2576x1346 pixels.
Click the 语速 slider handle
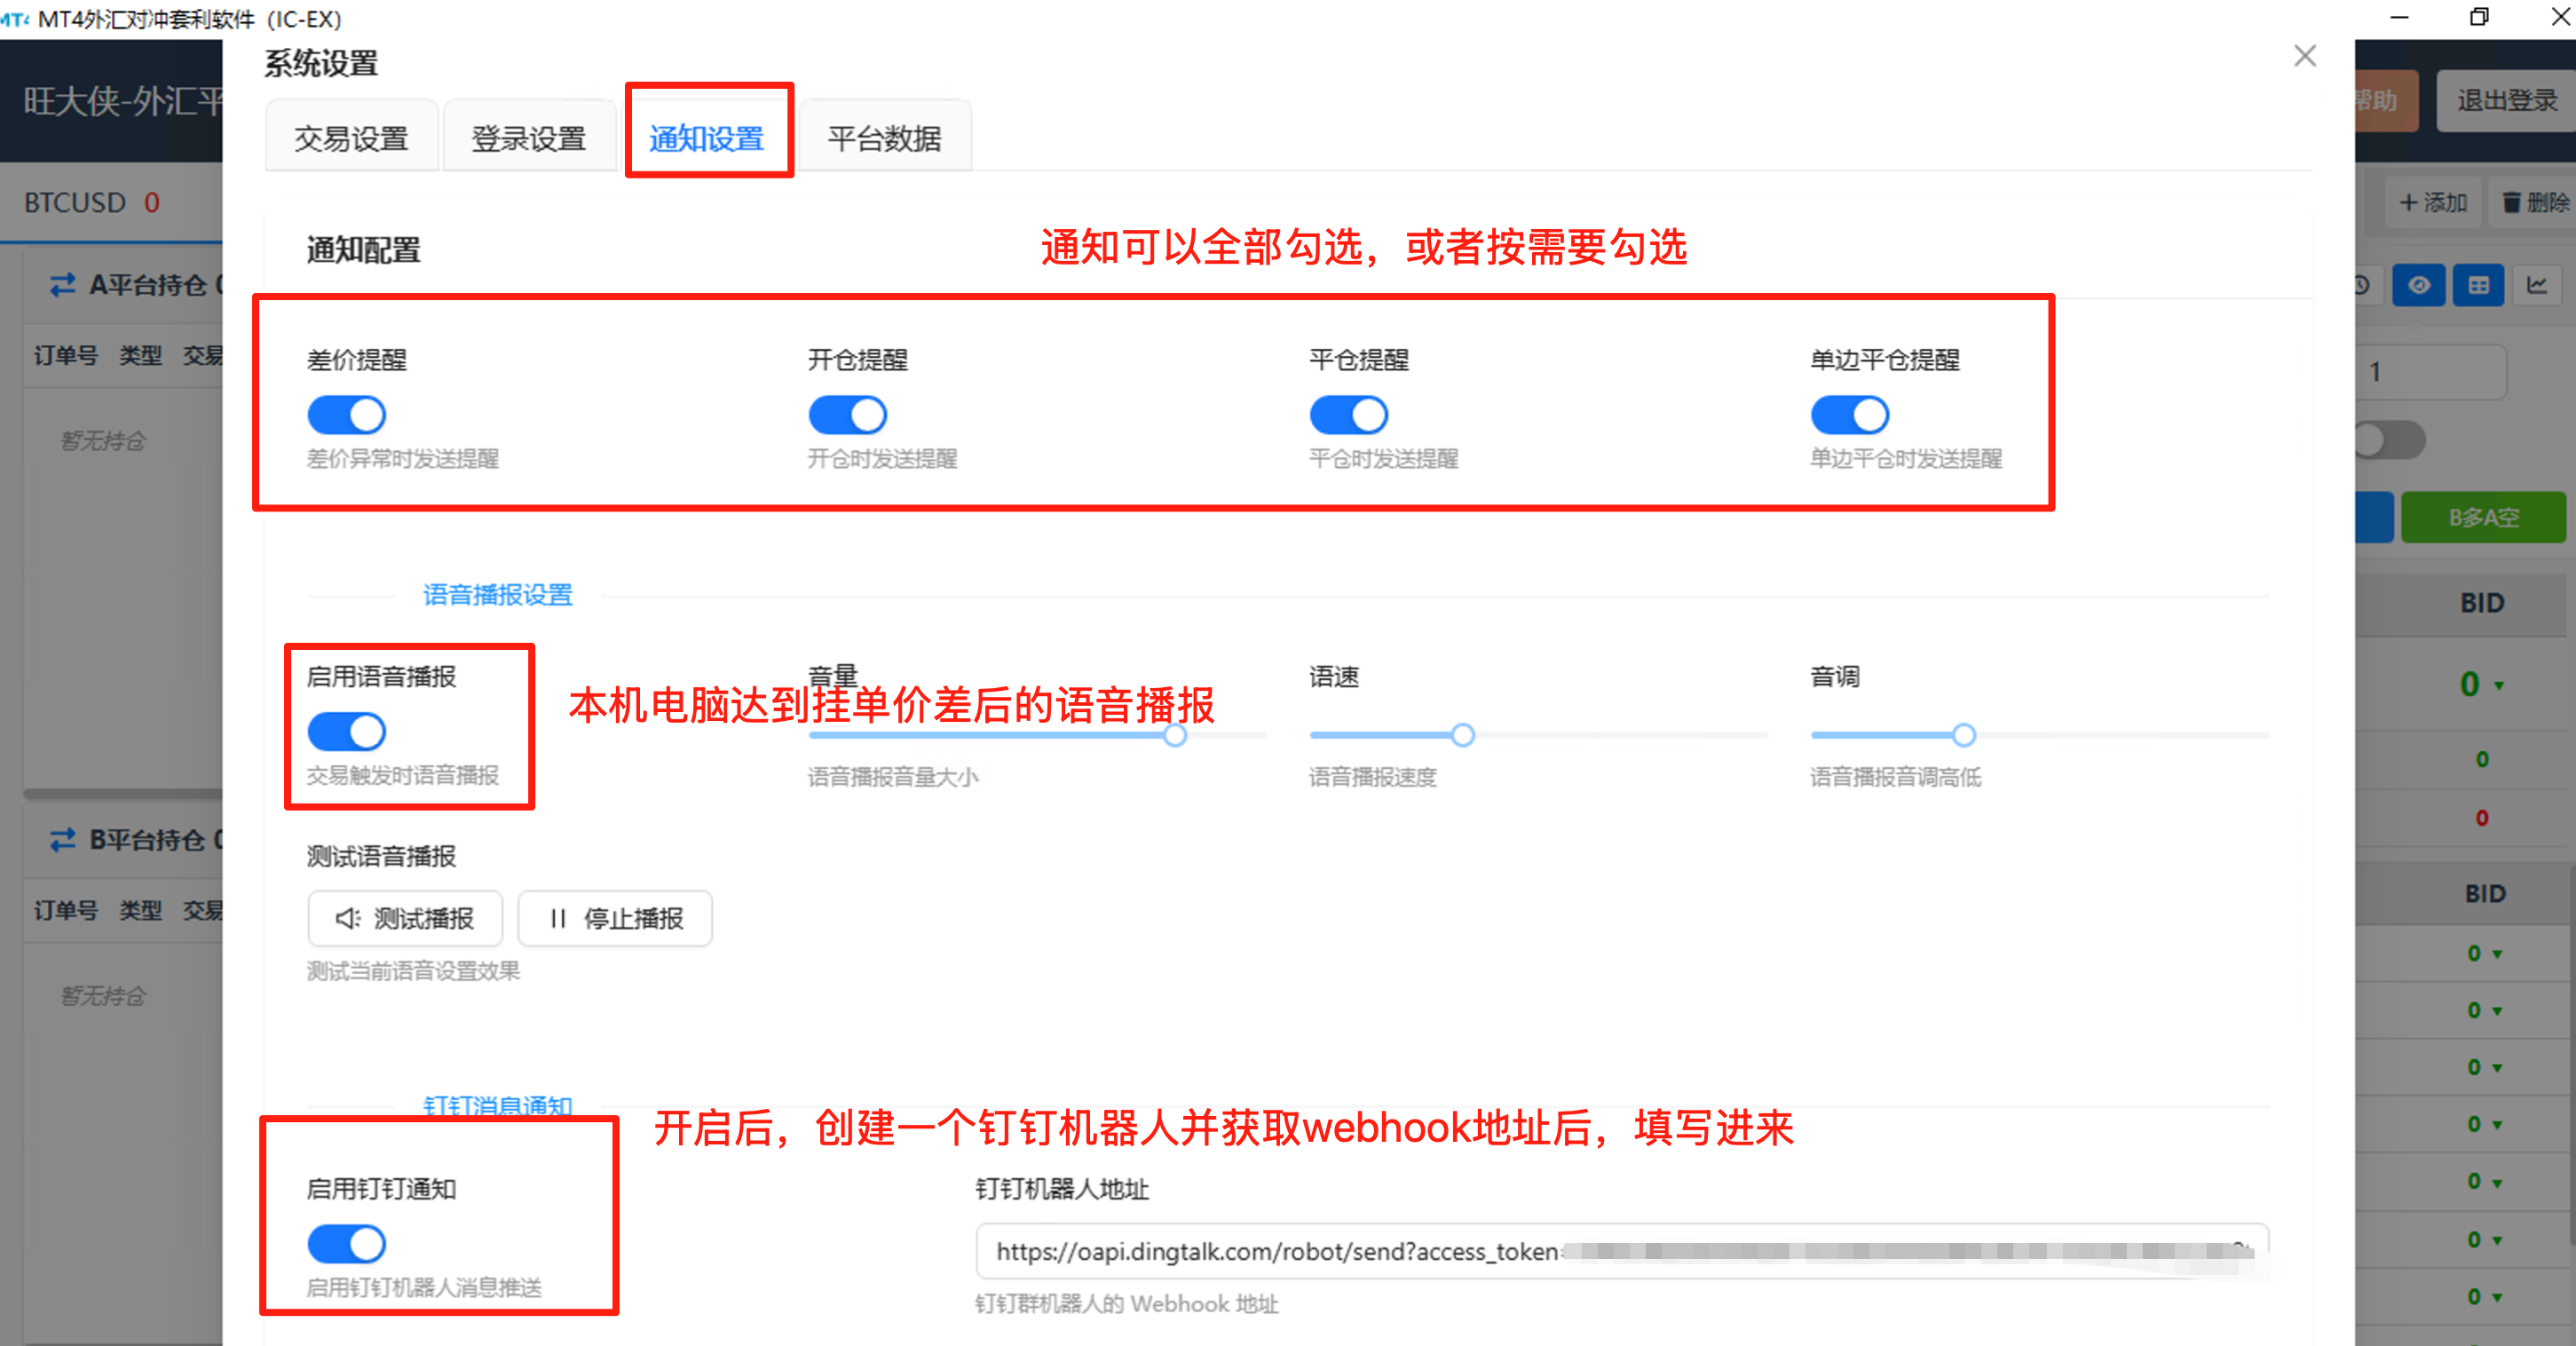coord(1463,736)
